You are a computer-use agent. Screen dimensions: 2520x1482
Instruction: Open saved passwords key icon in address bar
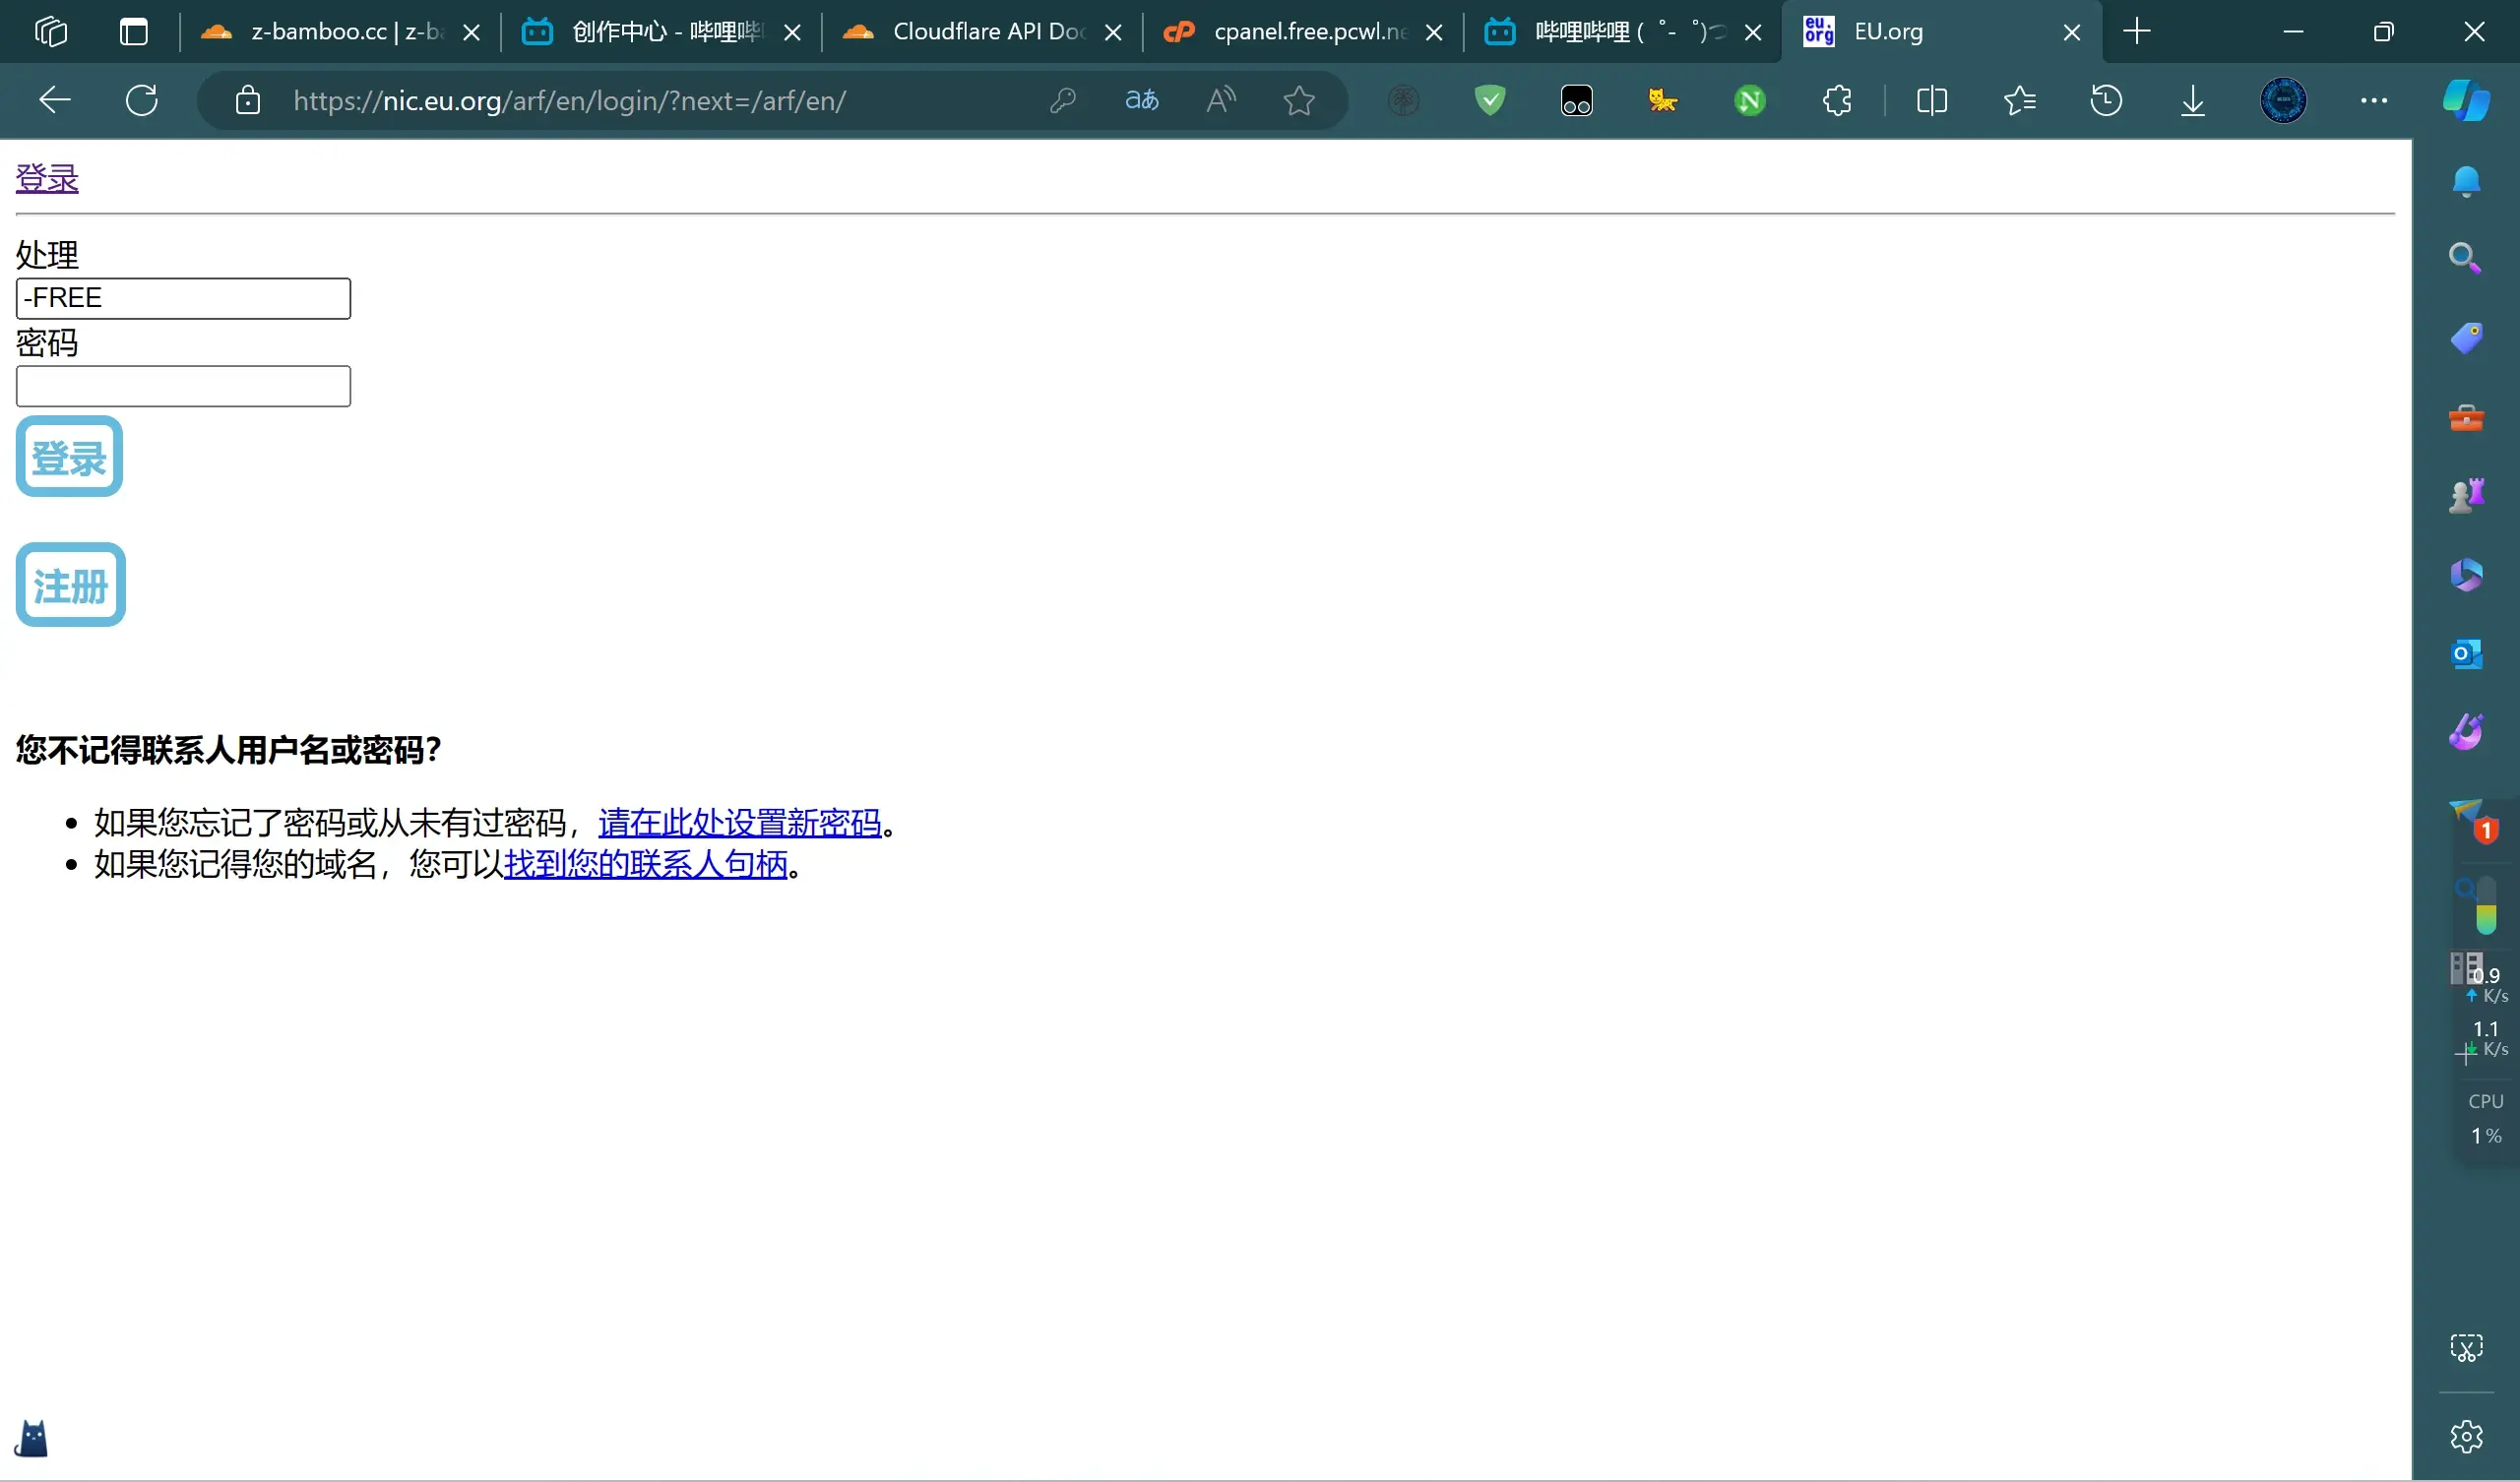pos(1063,100)
